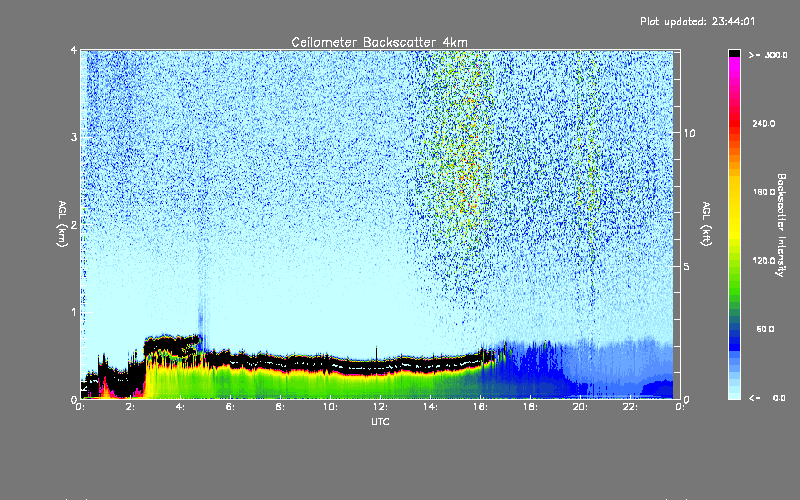The image size is (800, 500).
Task: Click the '22:' hour tick on the time axis
Action: (630, 407)
